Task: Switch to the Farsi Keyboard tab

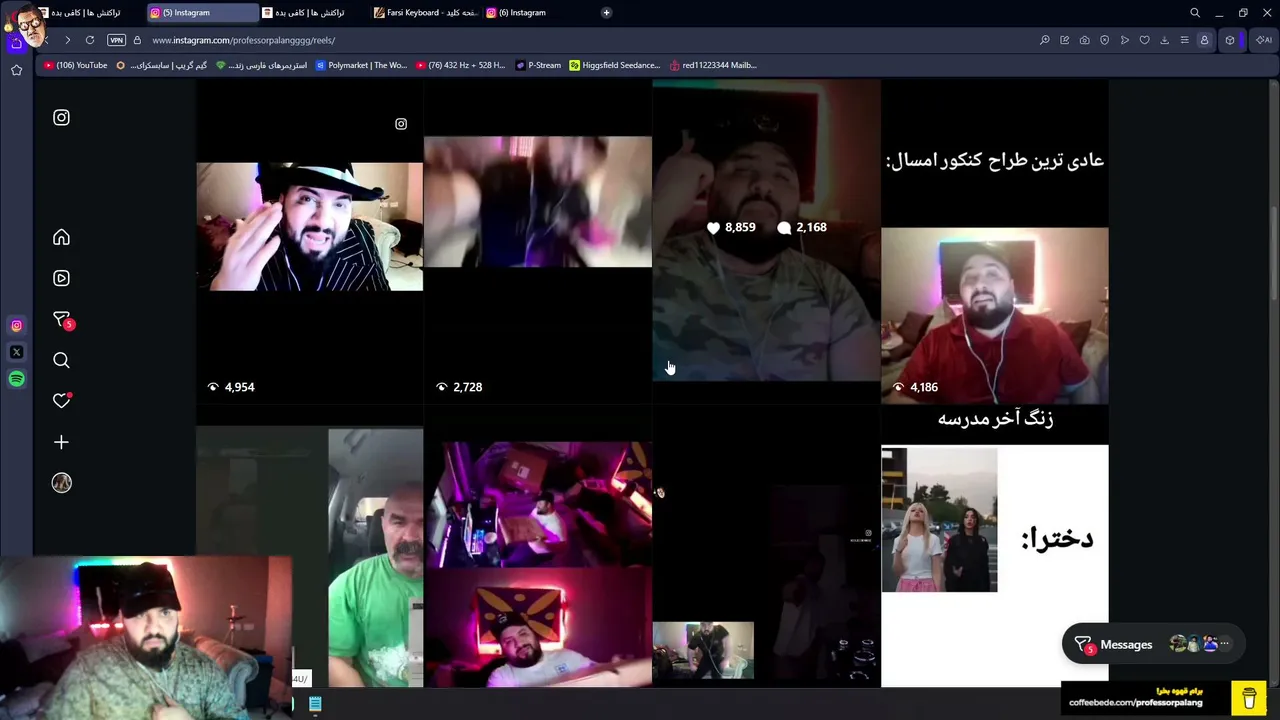Action: point(426,13)
